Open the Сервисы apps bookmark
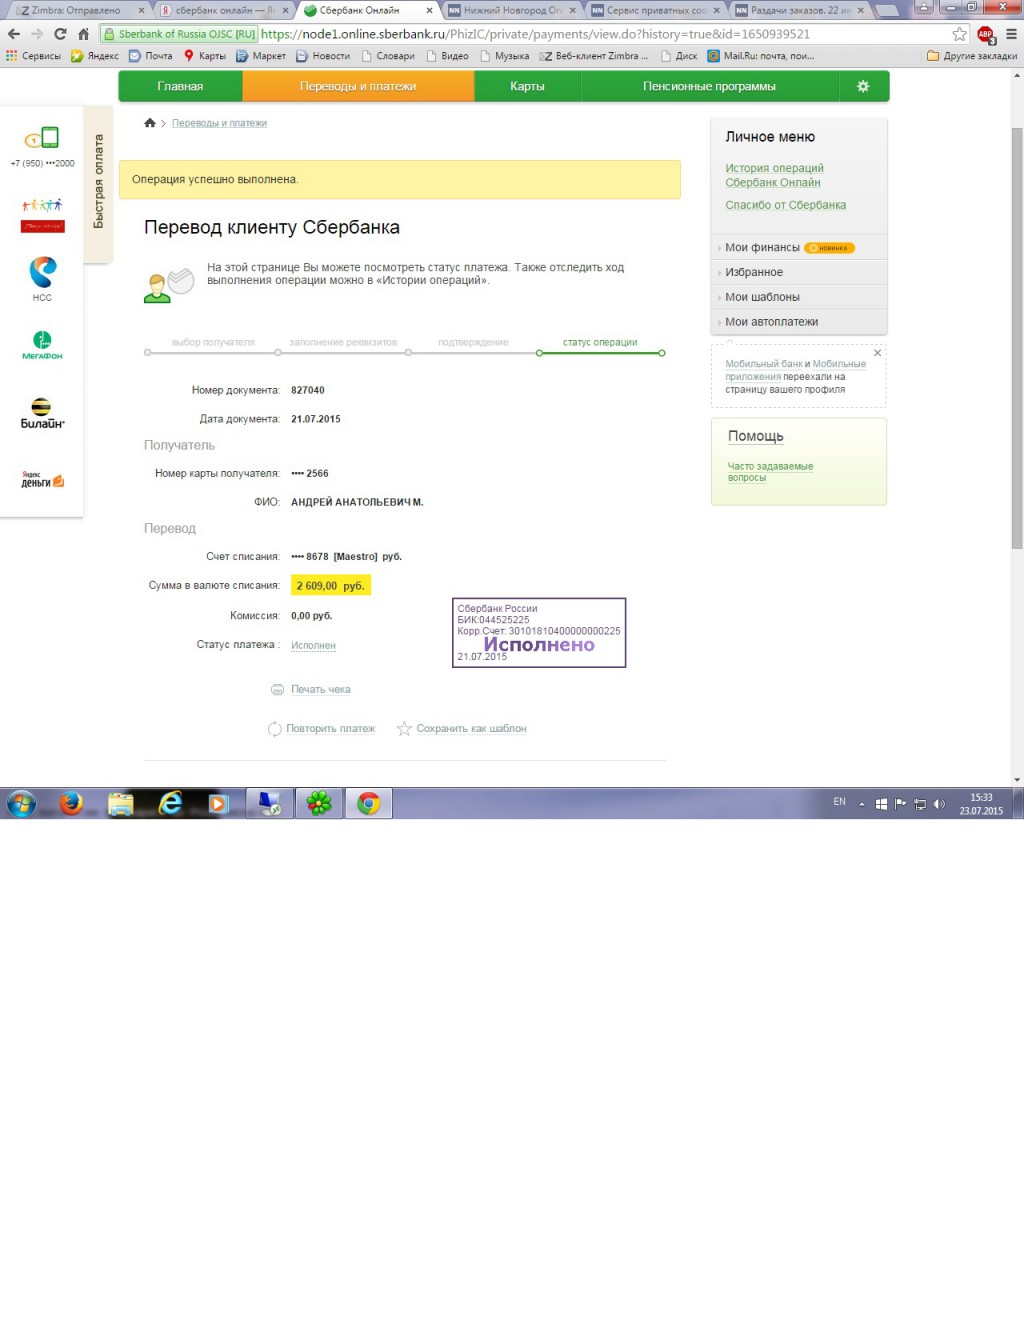Viewport: 1024px width, 1344px height. pos(34,56)
